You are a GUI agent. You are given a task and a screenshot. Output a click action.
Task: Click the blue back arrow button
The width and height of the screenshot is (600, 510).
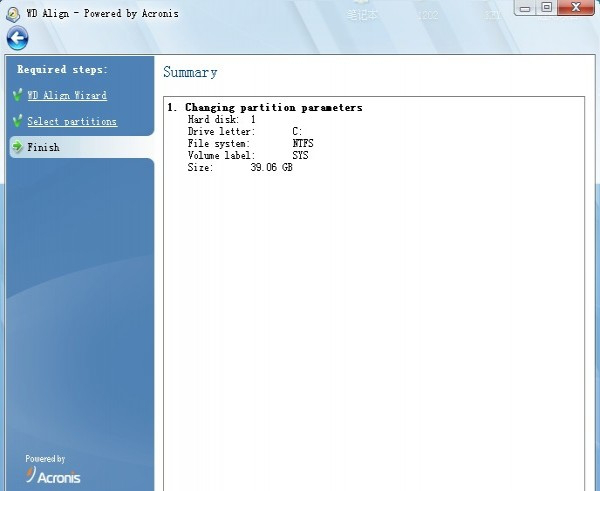tap(17, 38)
